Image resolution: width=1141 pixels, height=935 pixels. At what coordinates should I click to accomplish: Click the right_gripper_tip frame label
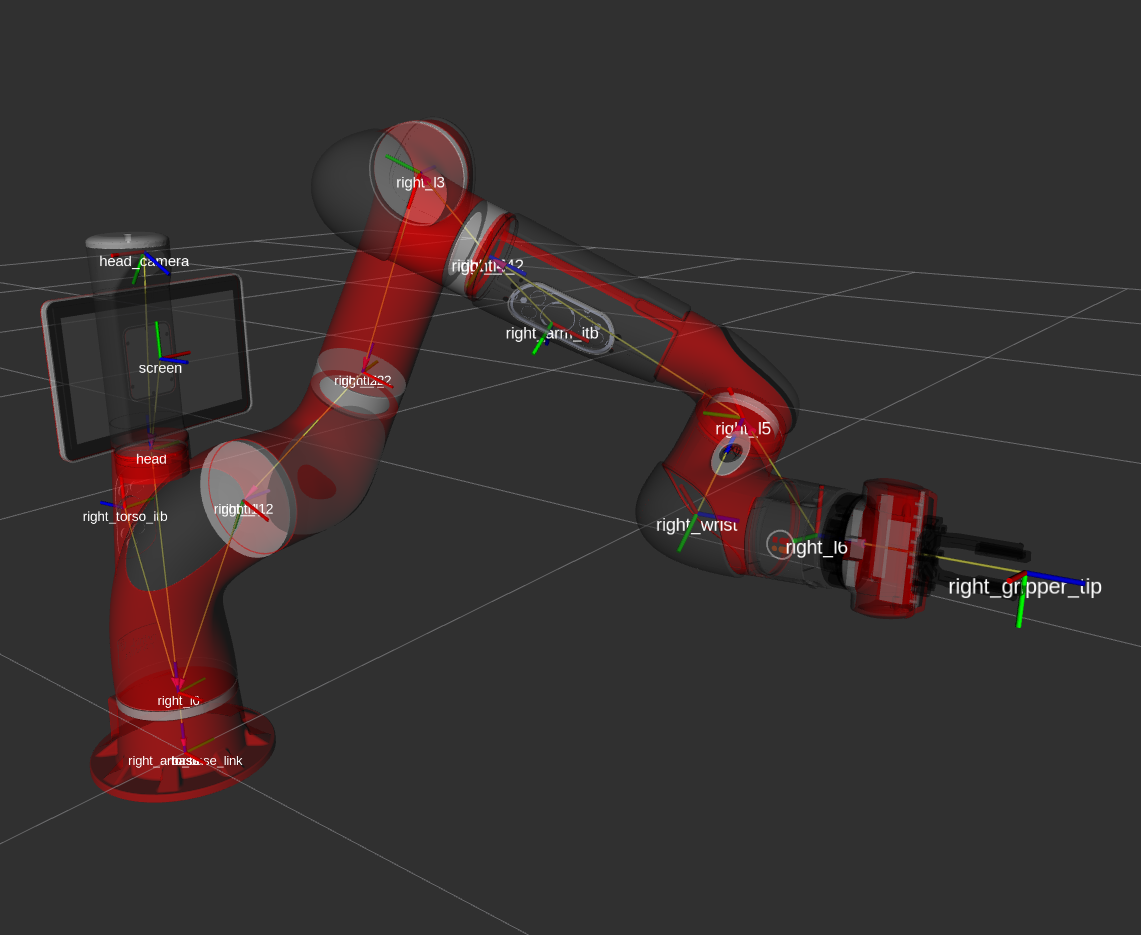[x=1024, y=587]
